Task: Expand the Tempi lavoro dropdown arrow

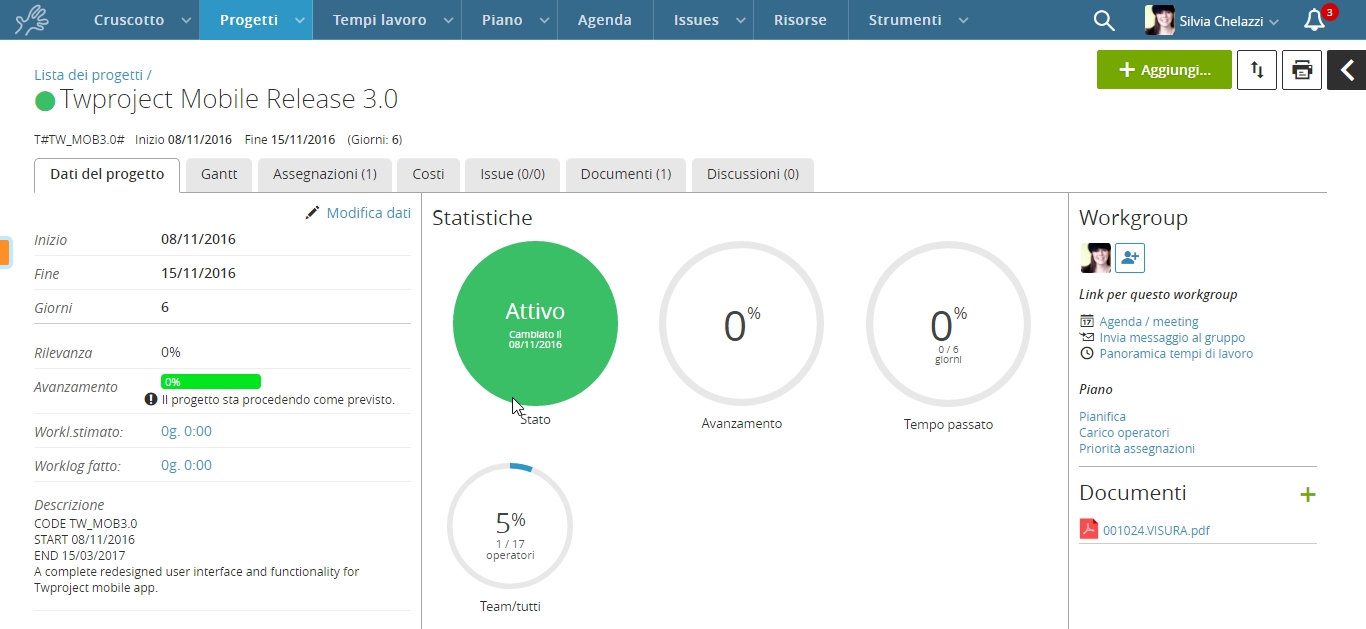Action: 448,21
